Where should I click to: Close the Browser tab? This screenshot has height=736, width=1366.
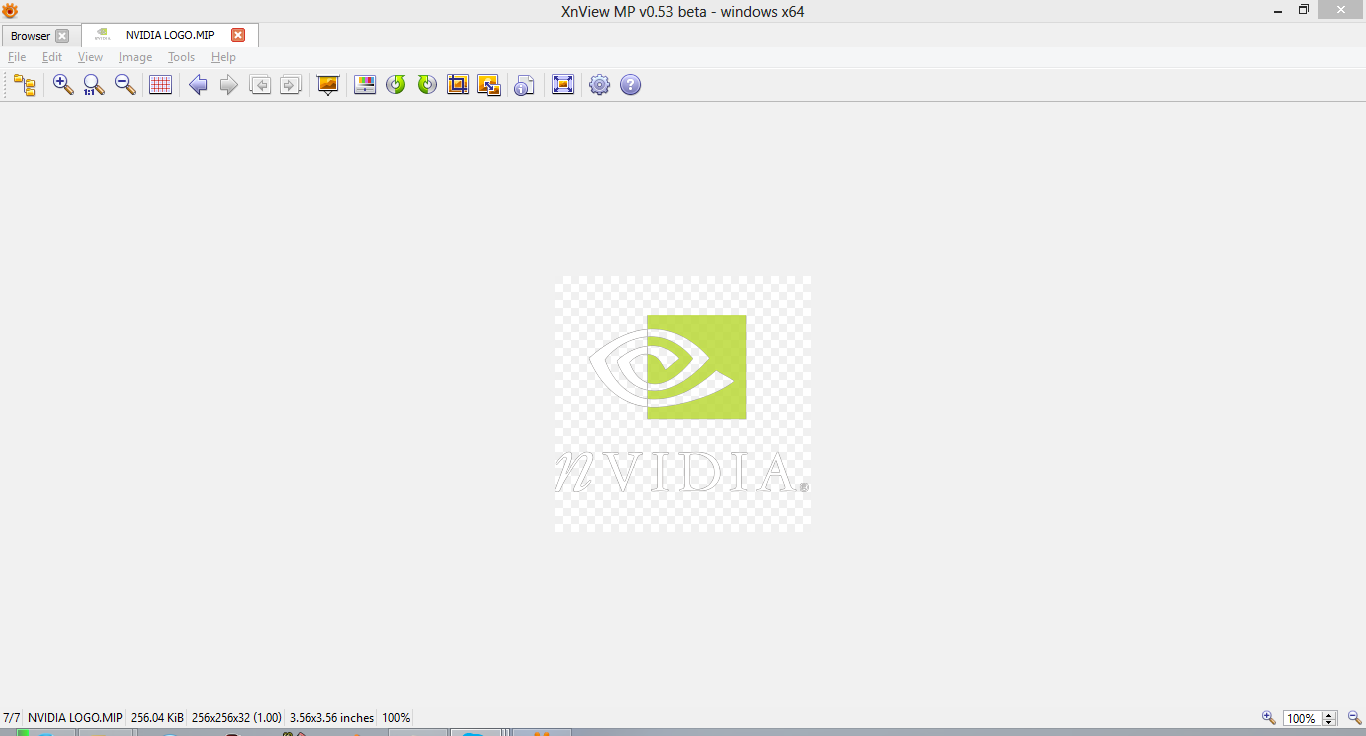pyautogui.click(x=62, y=36)
